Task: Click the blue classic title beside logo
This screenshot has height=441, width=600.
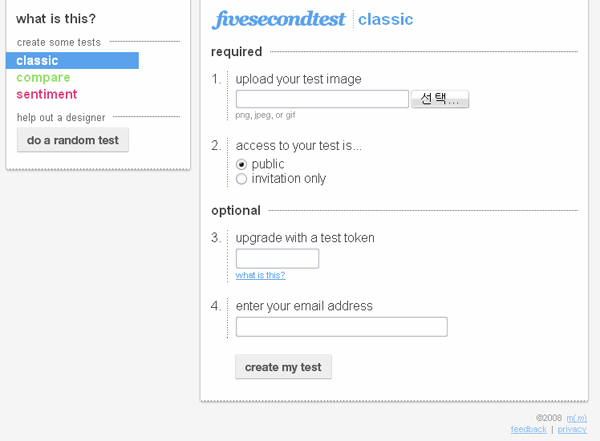Action: [x=385, y=20]
